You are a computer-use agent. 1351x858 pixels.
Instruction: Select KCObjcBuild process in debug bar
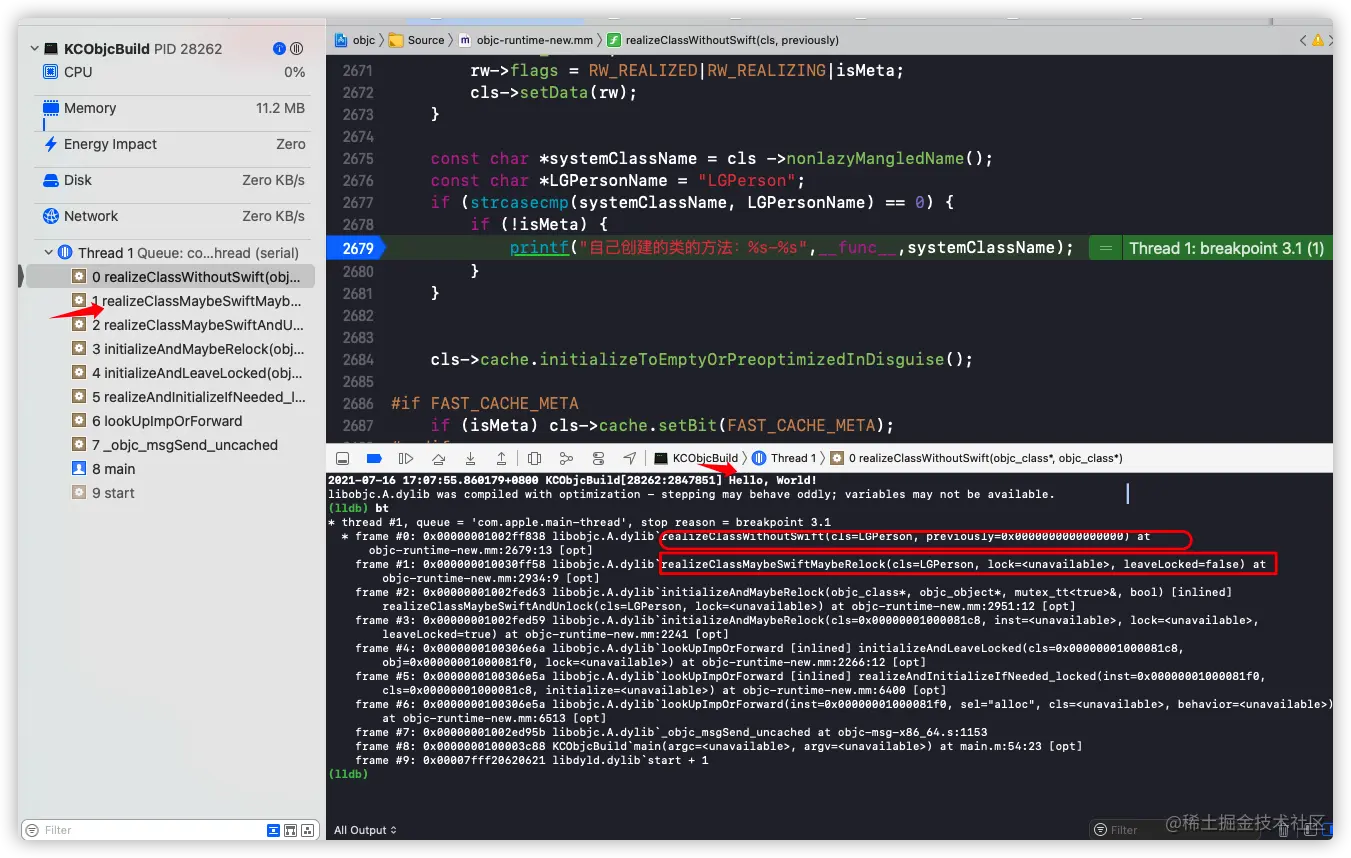(696, 458)
